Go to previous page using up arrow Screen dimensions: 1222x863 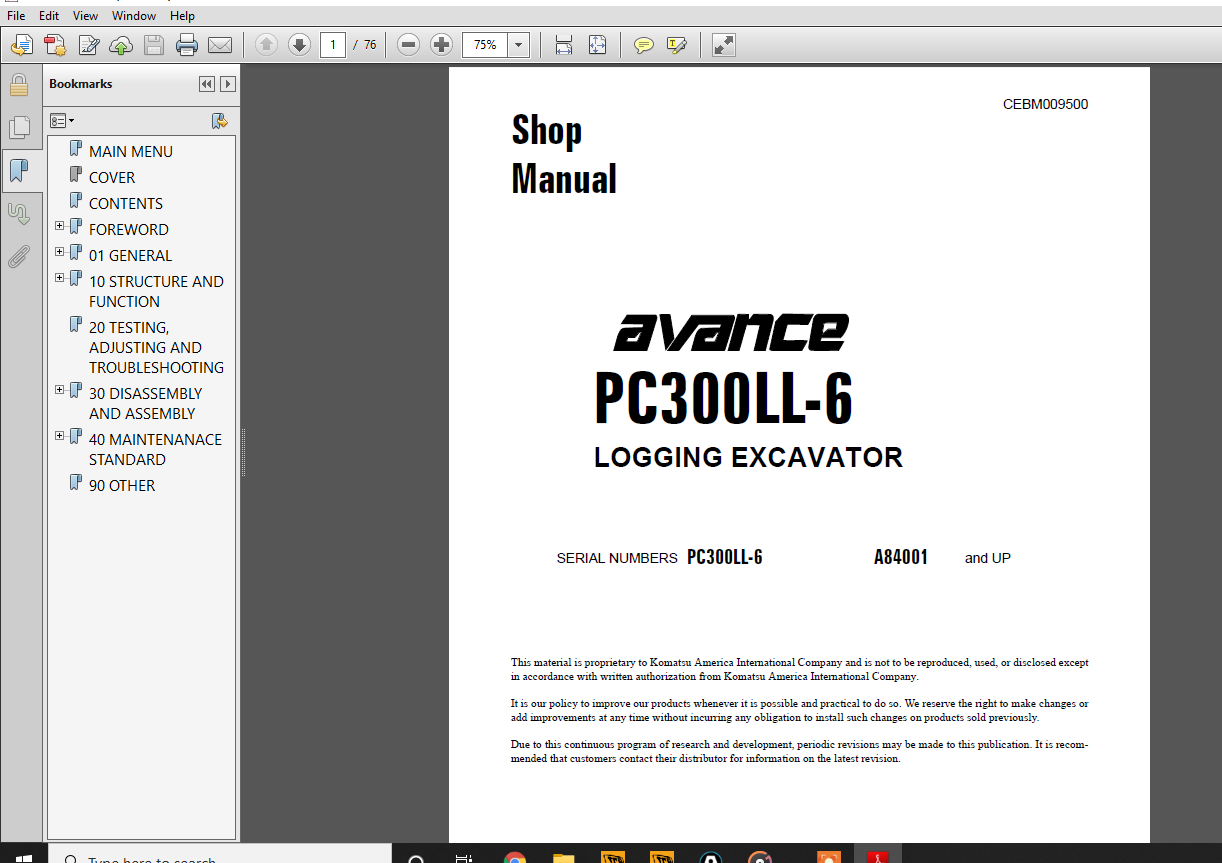coord(266,45)
